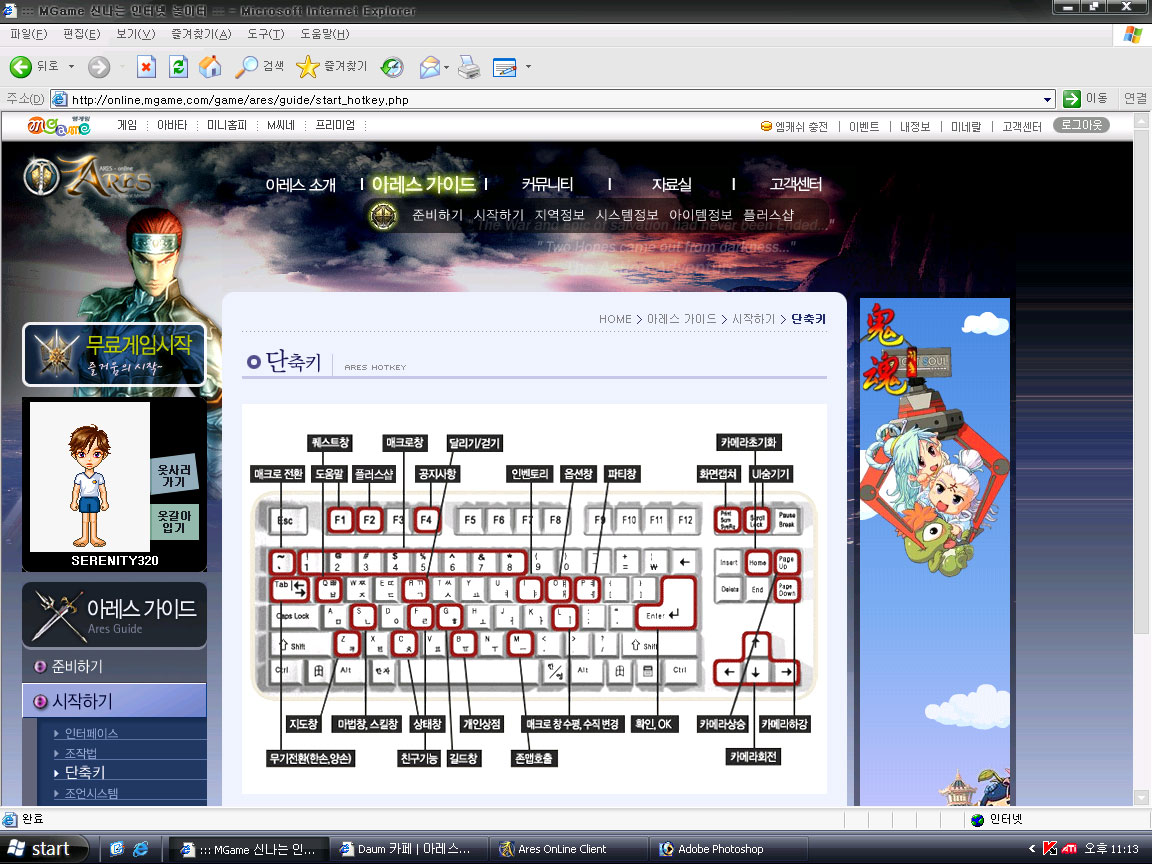Open the address bar history dropdown
The width and height of the screenshot is (1152, 864).
[x=1046, y=98]
